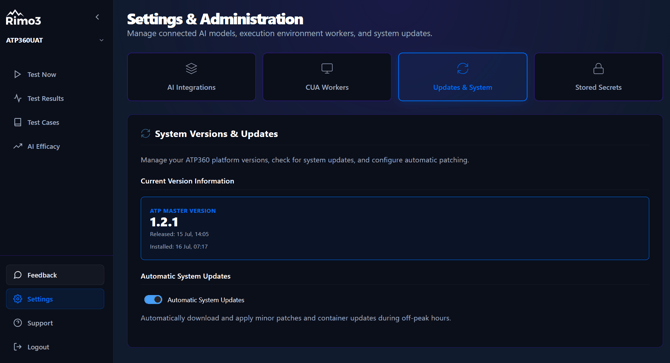The height and width of the screenshot is (363, 670).
Task: Open Stored Secrets tab
Action: [598, 77]
